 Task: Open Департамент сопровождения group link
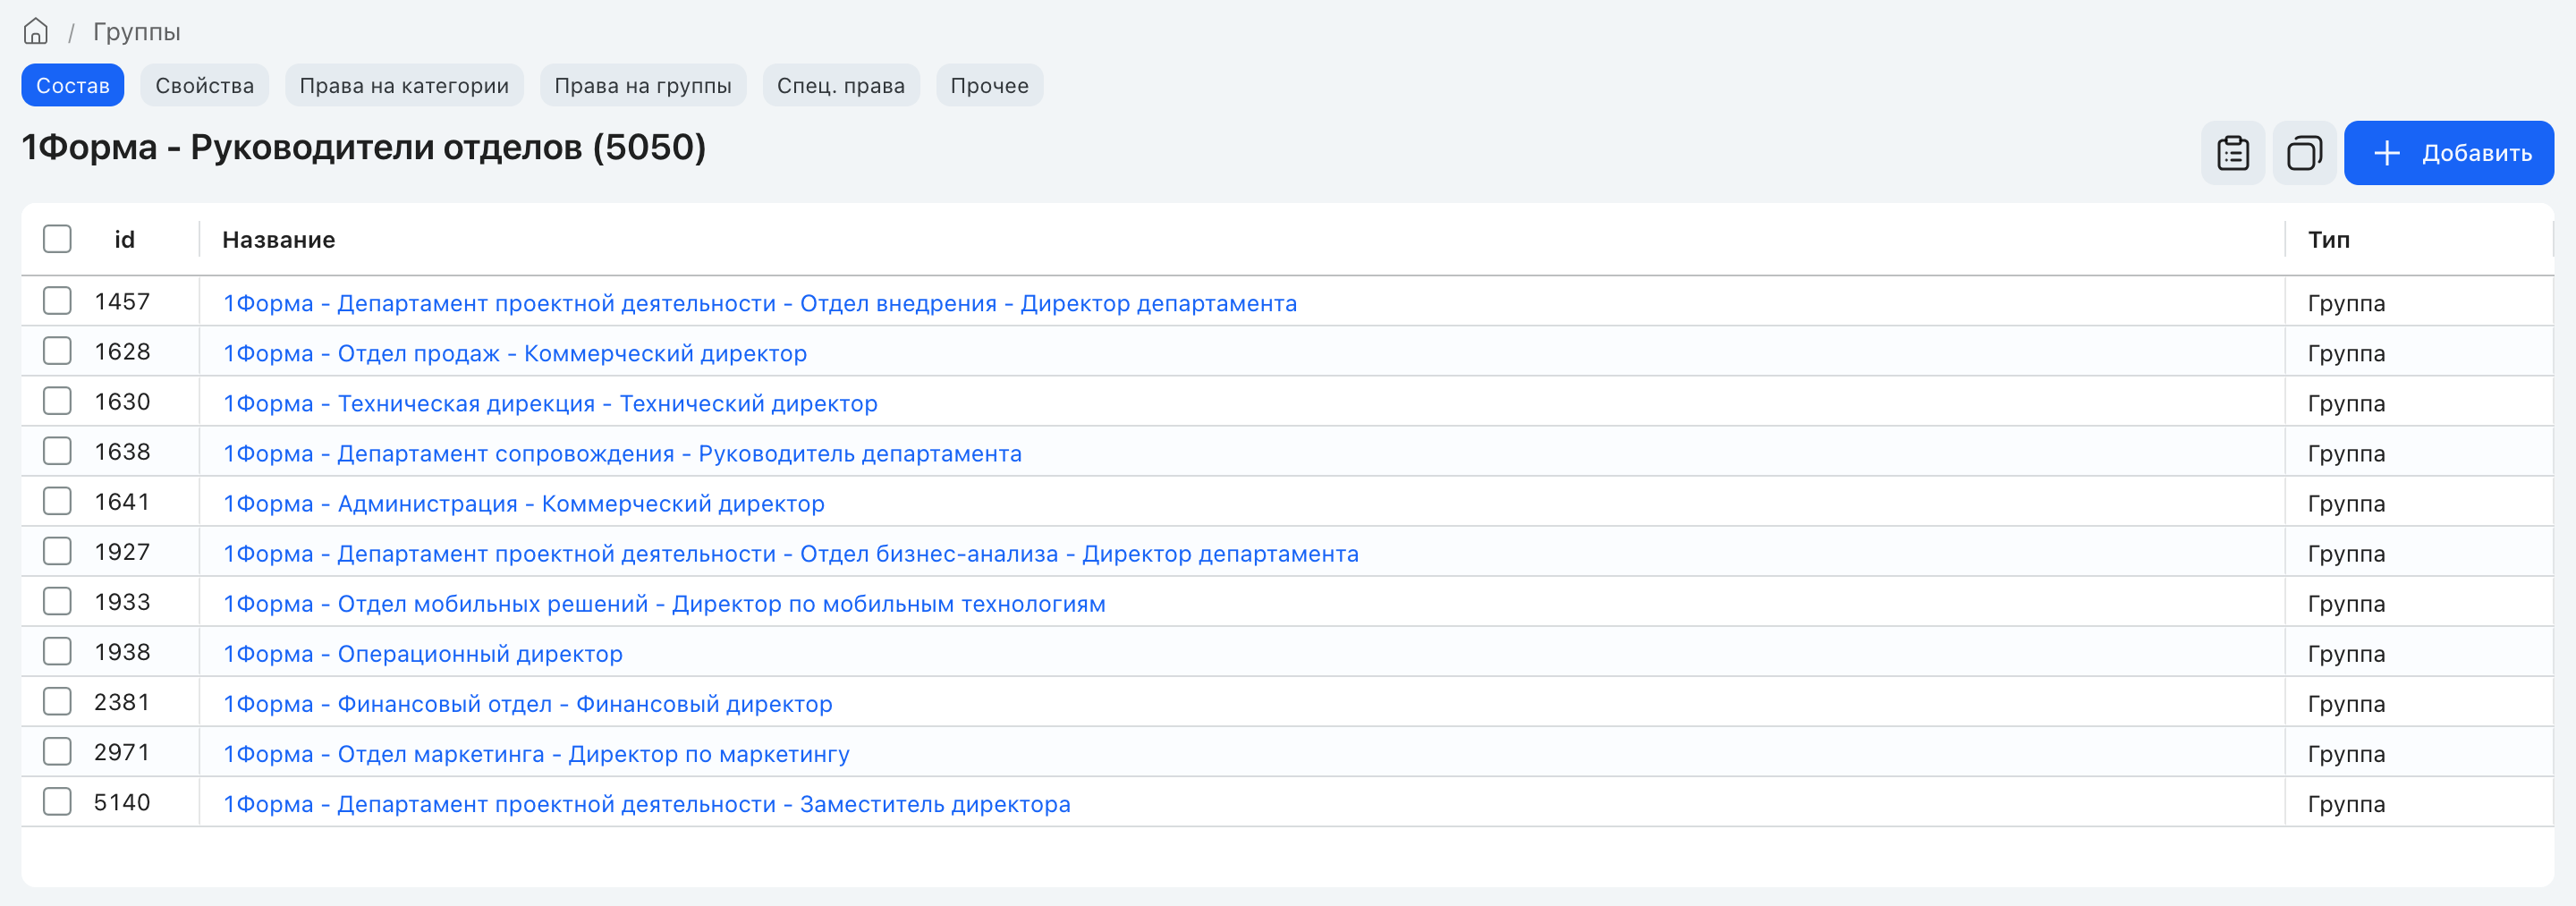622,453
